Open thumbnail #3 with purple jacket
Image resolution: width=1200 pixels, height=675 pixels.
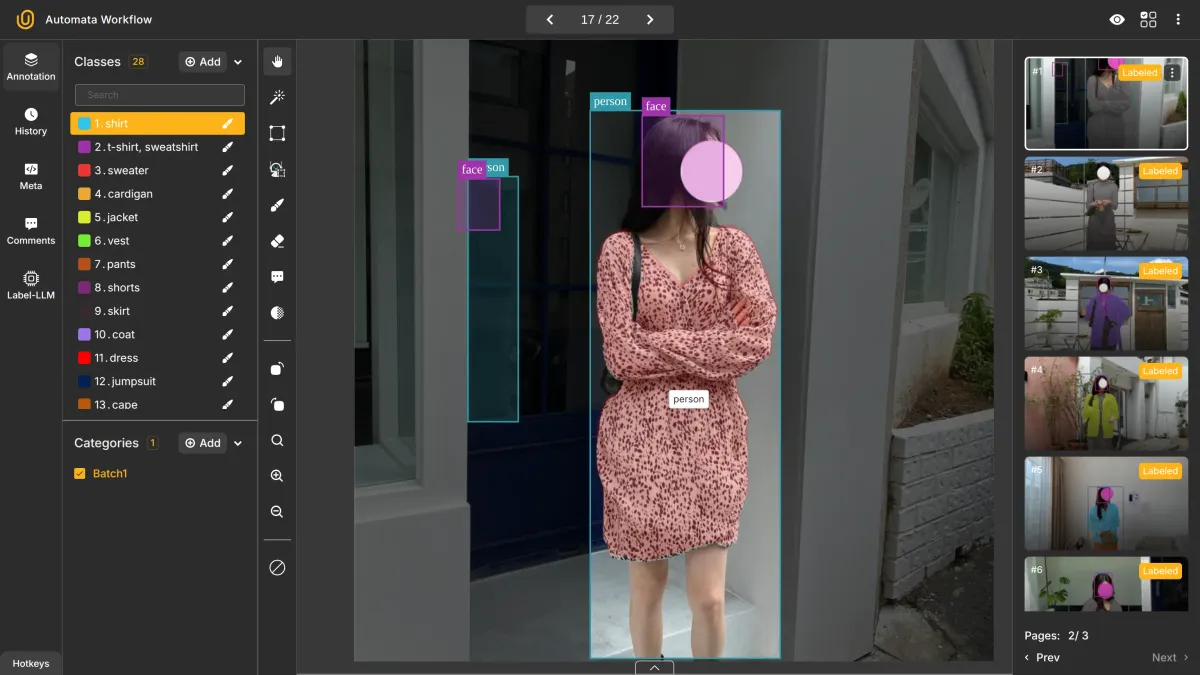1106,303
